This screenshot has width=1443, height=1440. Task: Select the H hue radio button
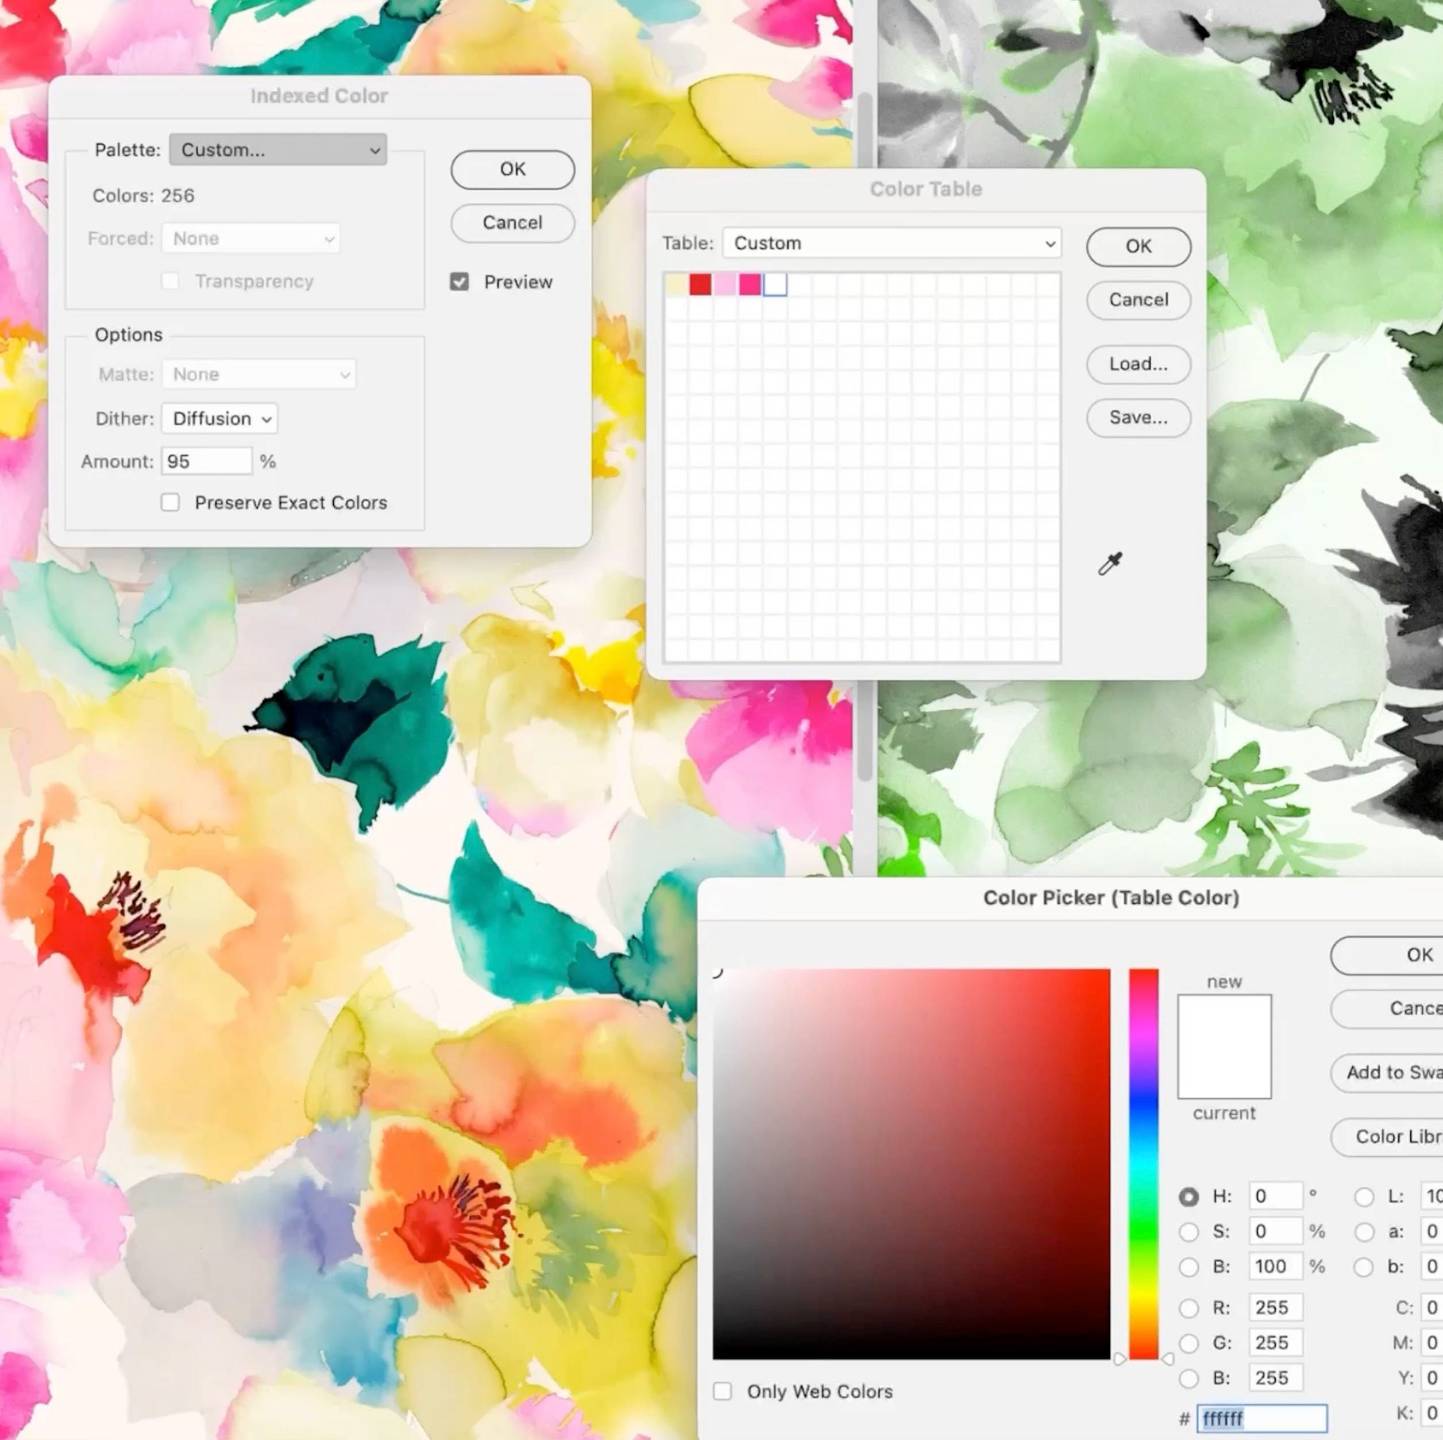point(1189,1196)
